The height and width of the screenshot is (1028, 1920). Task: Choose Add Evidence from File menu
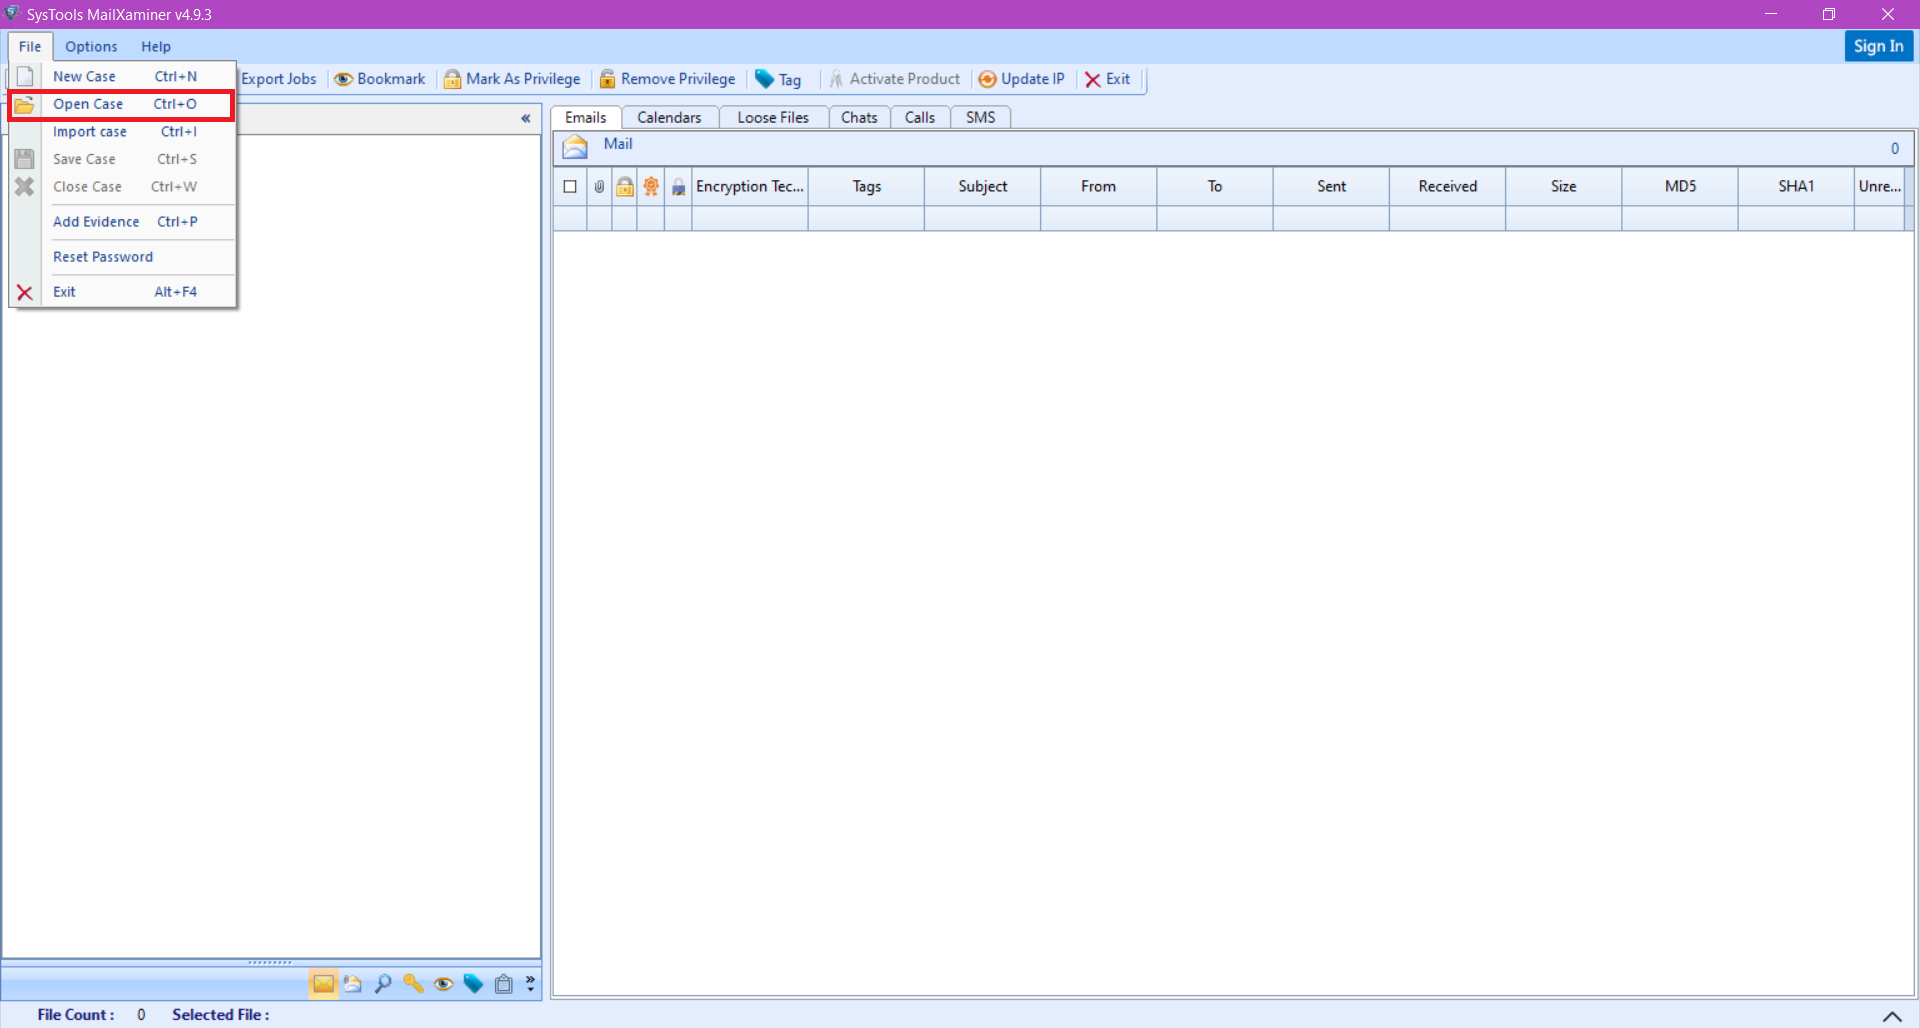(x=96, y=221)
